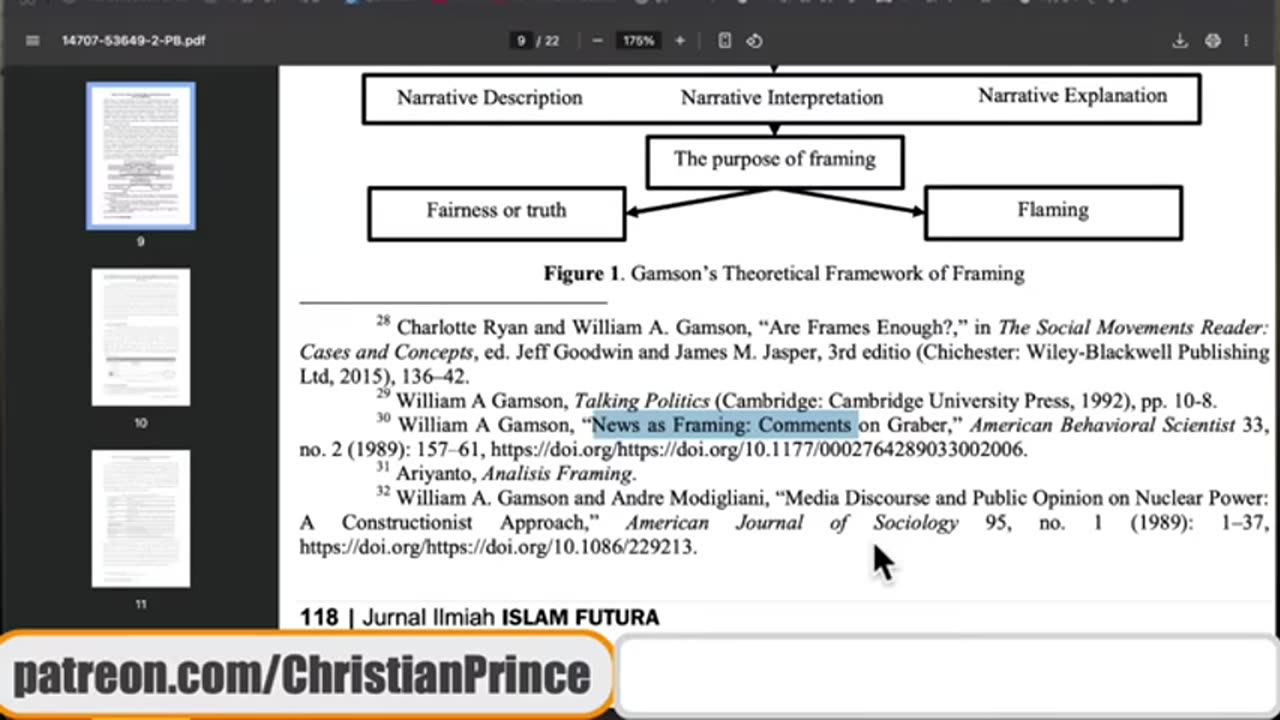Click the zoom in plus button
The width and height of the screenshot is (1280, 720).
click(x=680, y=41)
